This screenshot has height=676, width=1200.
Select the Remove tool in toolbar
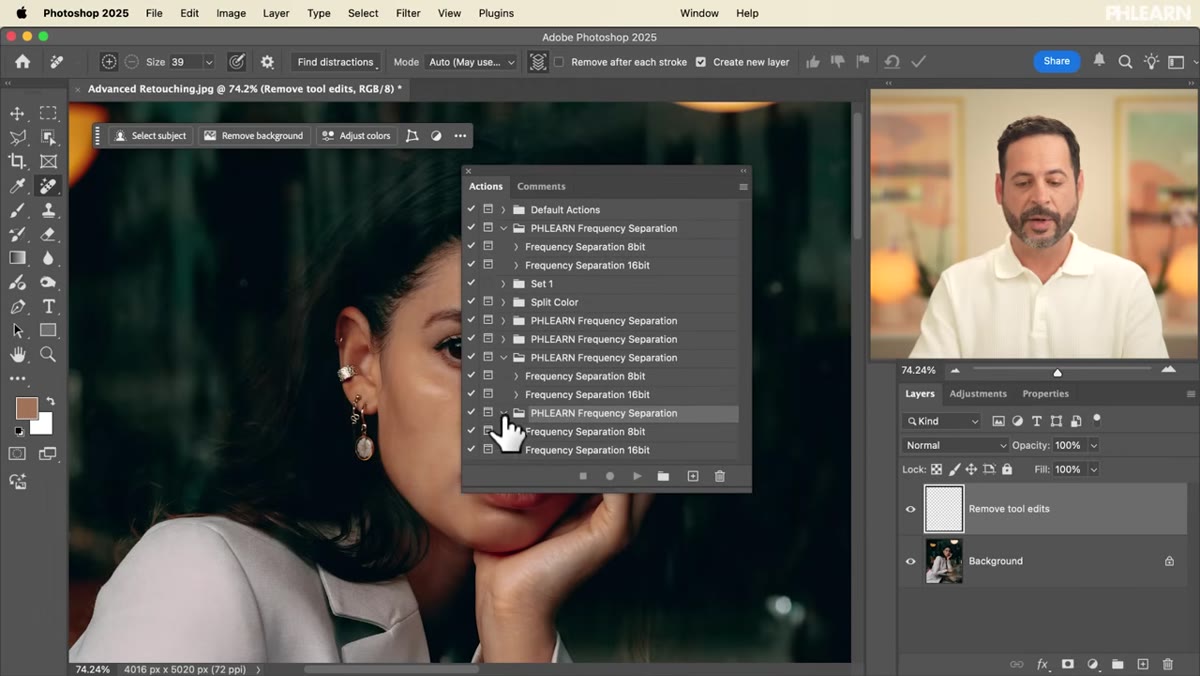tap(48, 186)
